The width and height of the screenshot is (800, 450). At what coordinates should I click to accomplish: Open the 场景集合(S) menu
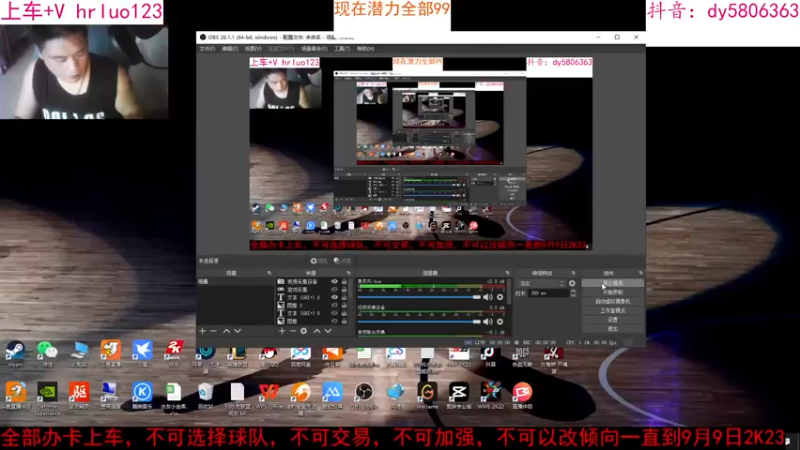(314, 48)
